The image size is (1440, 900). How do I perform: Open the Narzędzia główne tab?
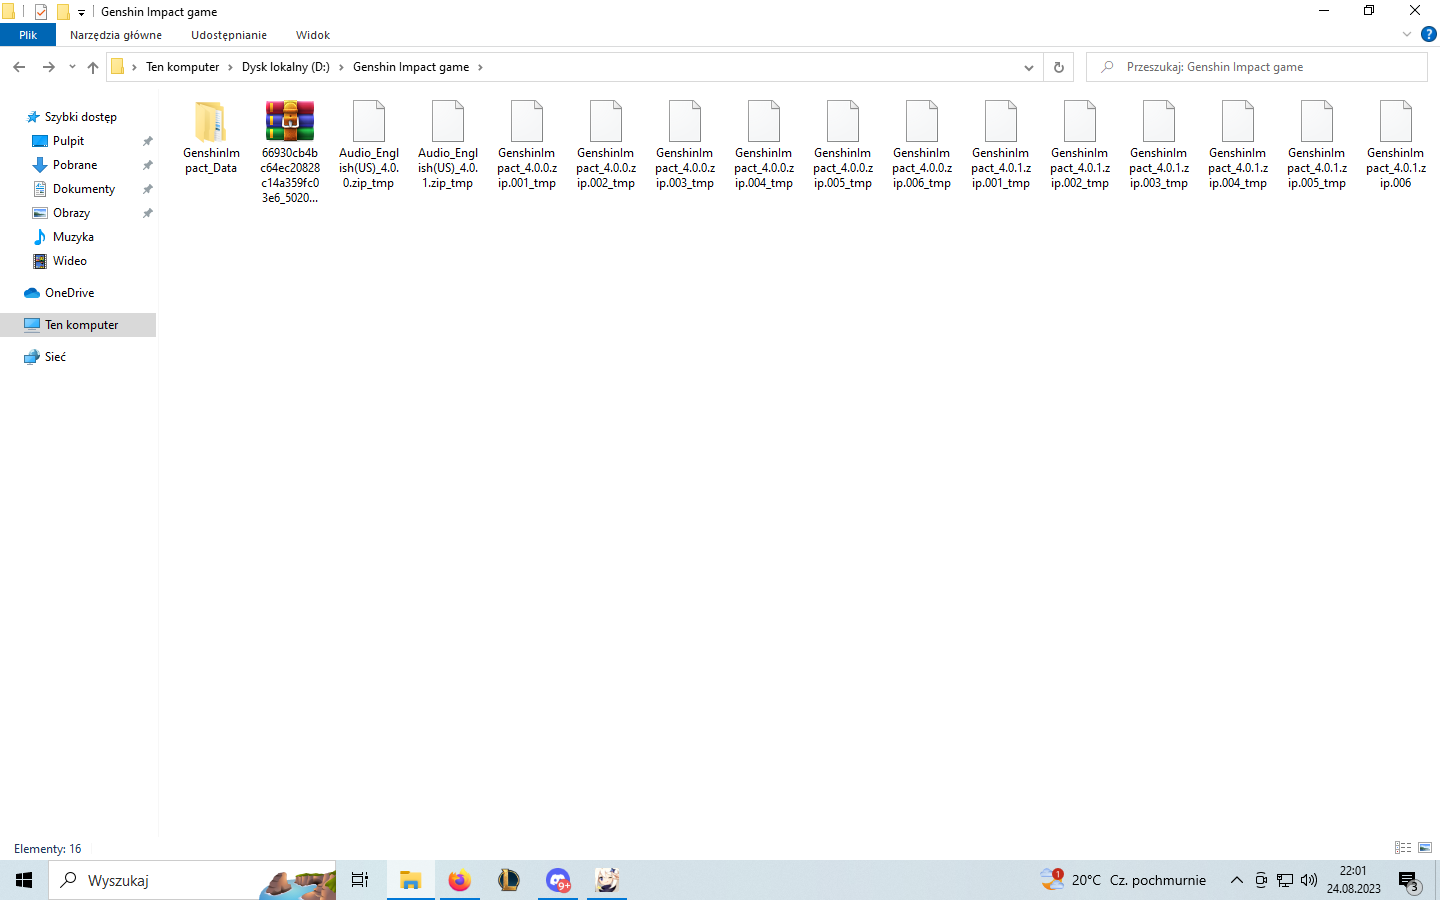pos(116,35)
